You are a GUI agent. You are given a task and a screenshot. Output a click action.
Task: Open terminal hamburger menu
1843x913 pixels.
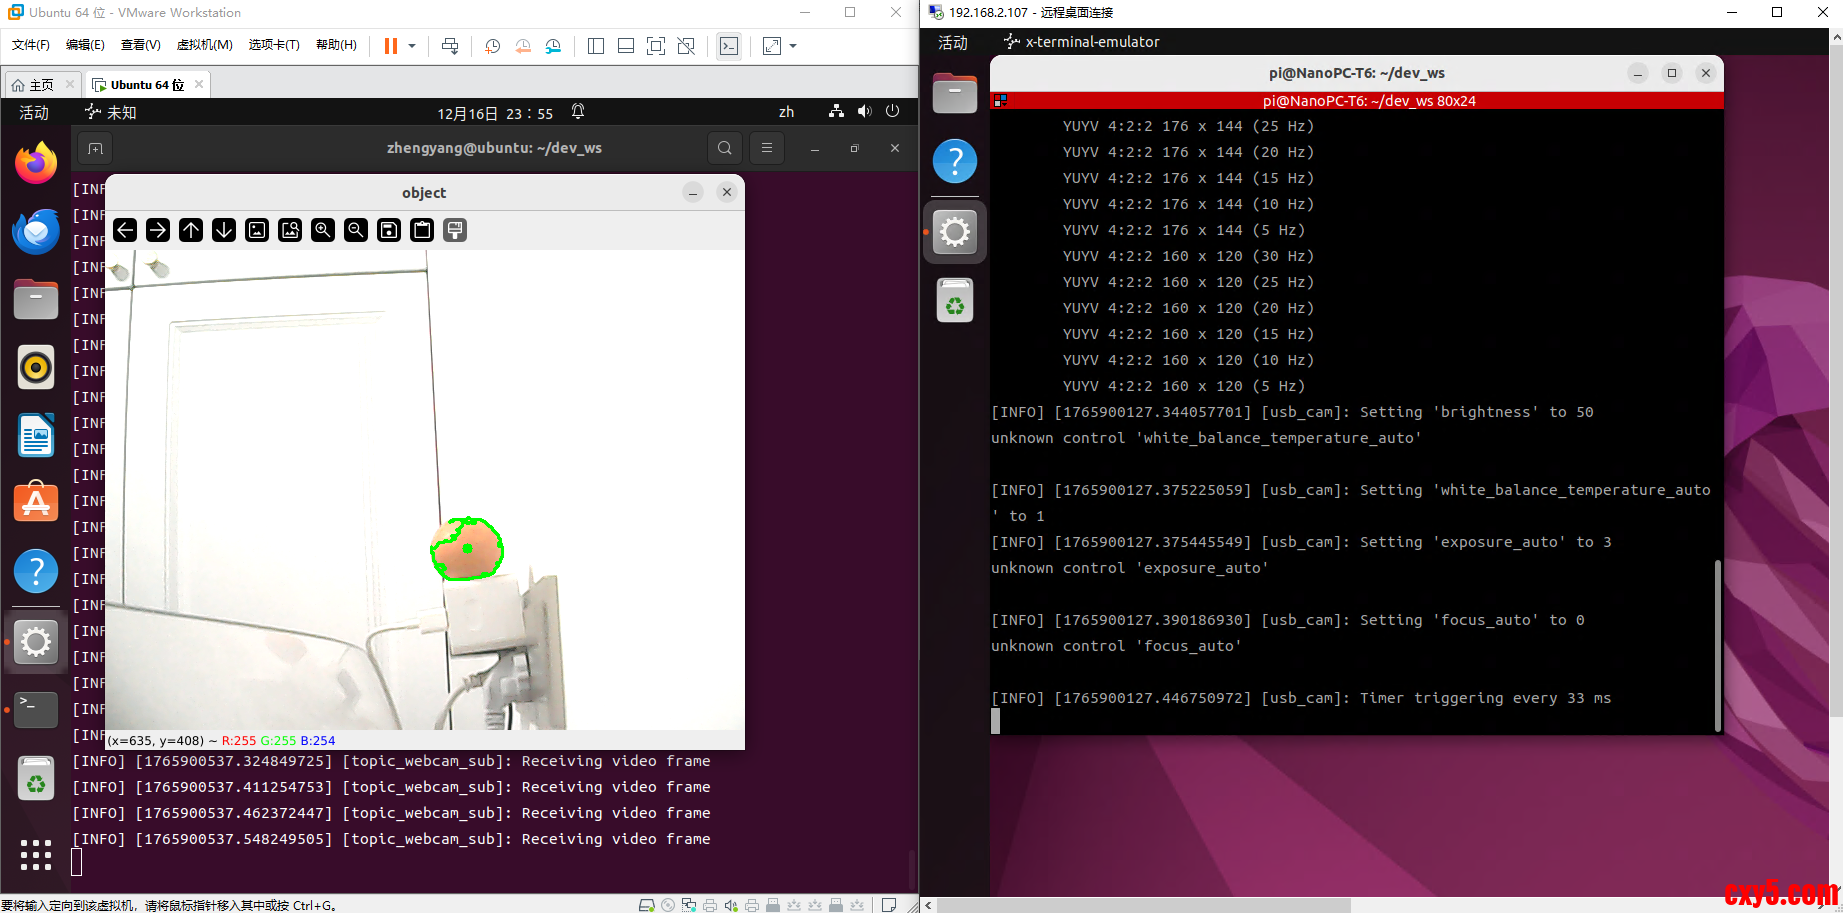[767, 148]
